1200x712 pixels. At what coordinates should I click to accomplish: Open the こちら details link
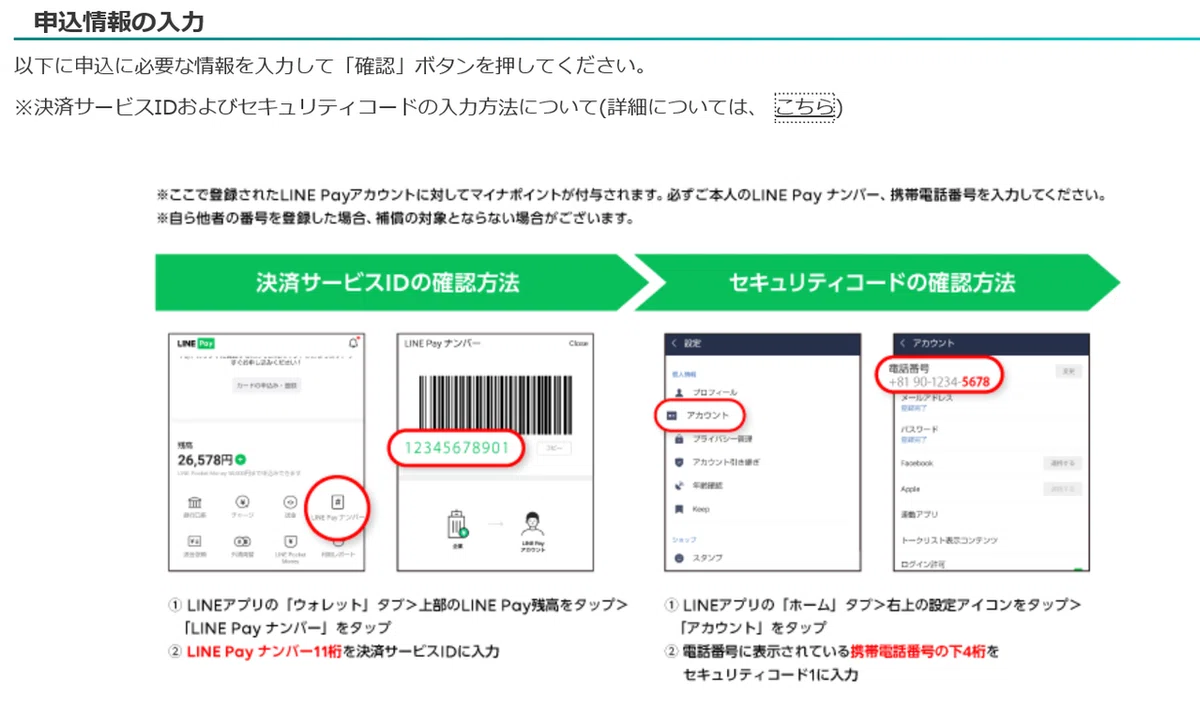[x=805, y=106]
